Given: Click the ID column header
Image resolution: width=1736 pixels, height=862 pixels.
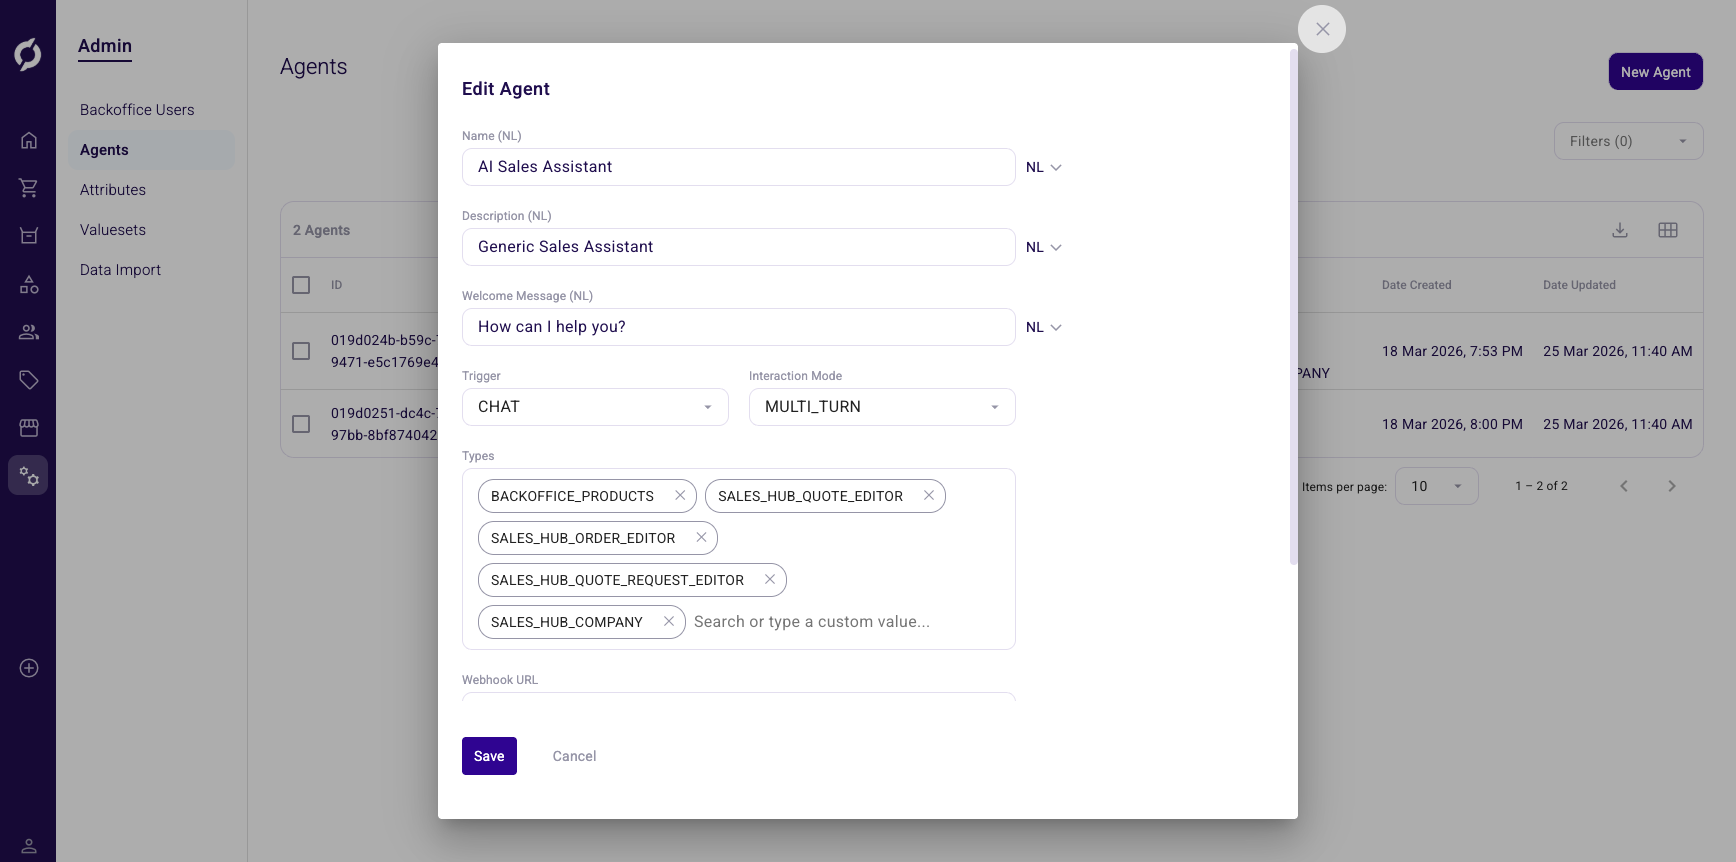Looking at the screenshot, I should click(337, 285).
